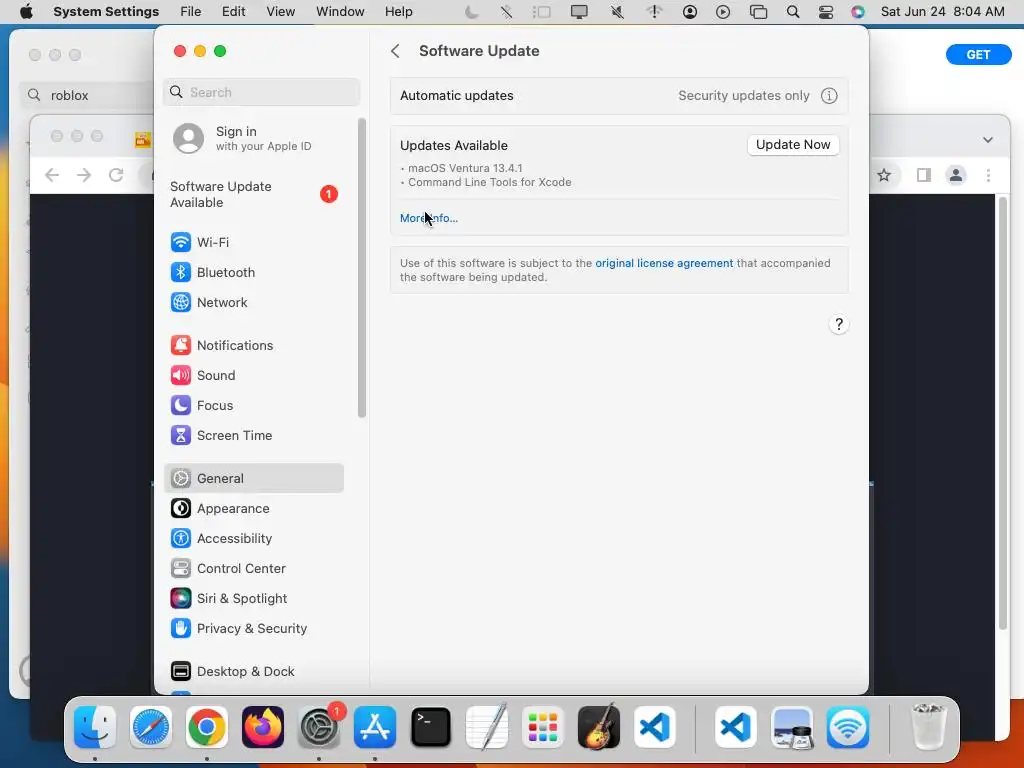Screen dimensions: 1024x768
Task: Click Software Update Available notice
Action: pos(253,195)
